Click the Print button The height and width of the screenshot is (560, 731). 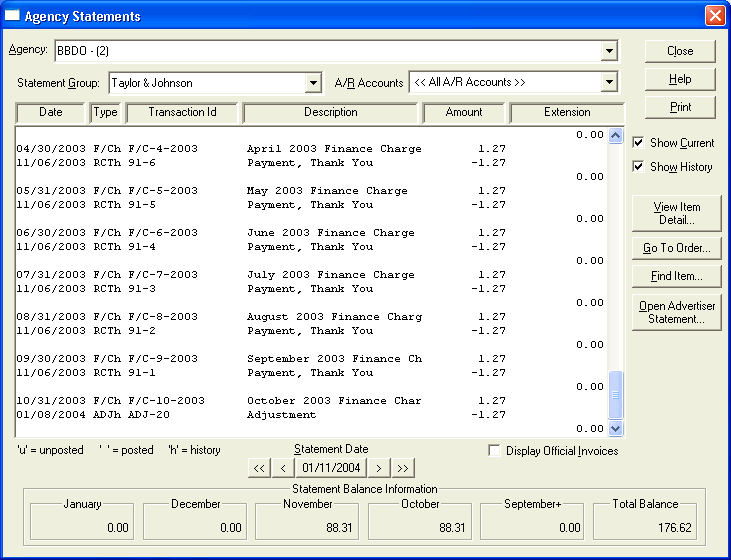(x=680, y=107)
